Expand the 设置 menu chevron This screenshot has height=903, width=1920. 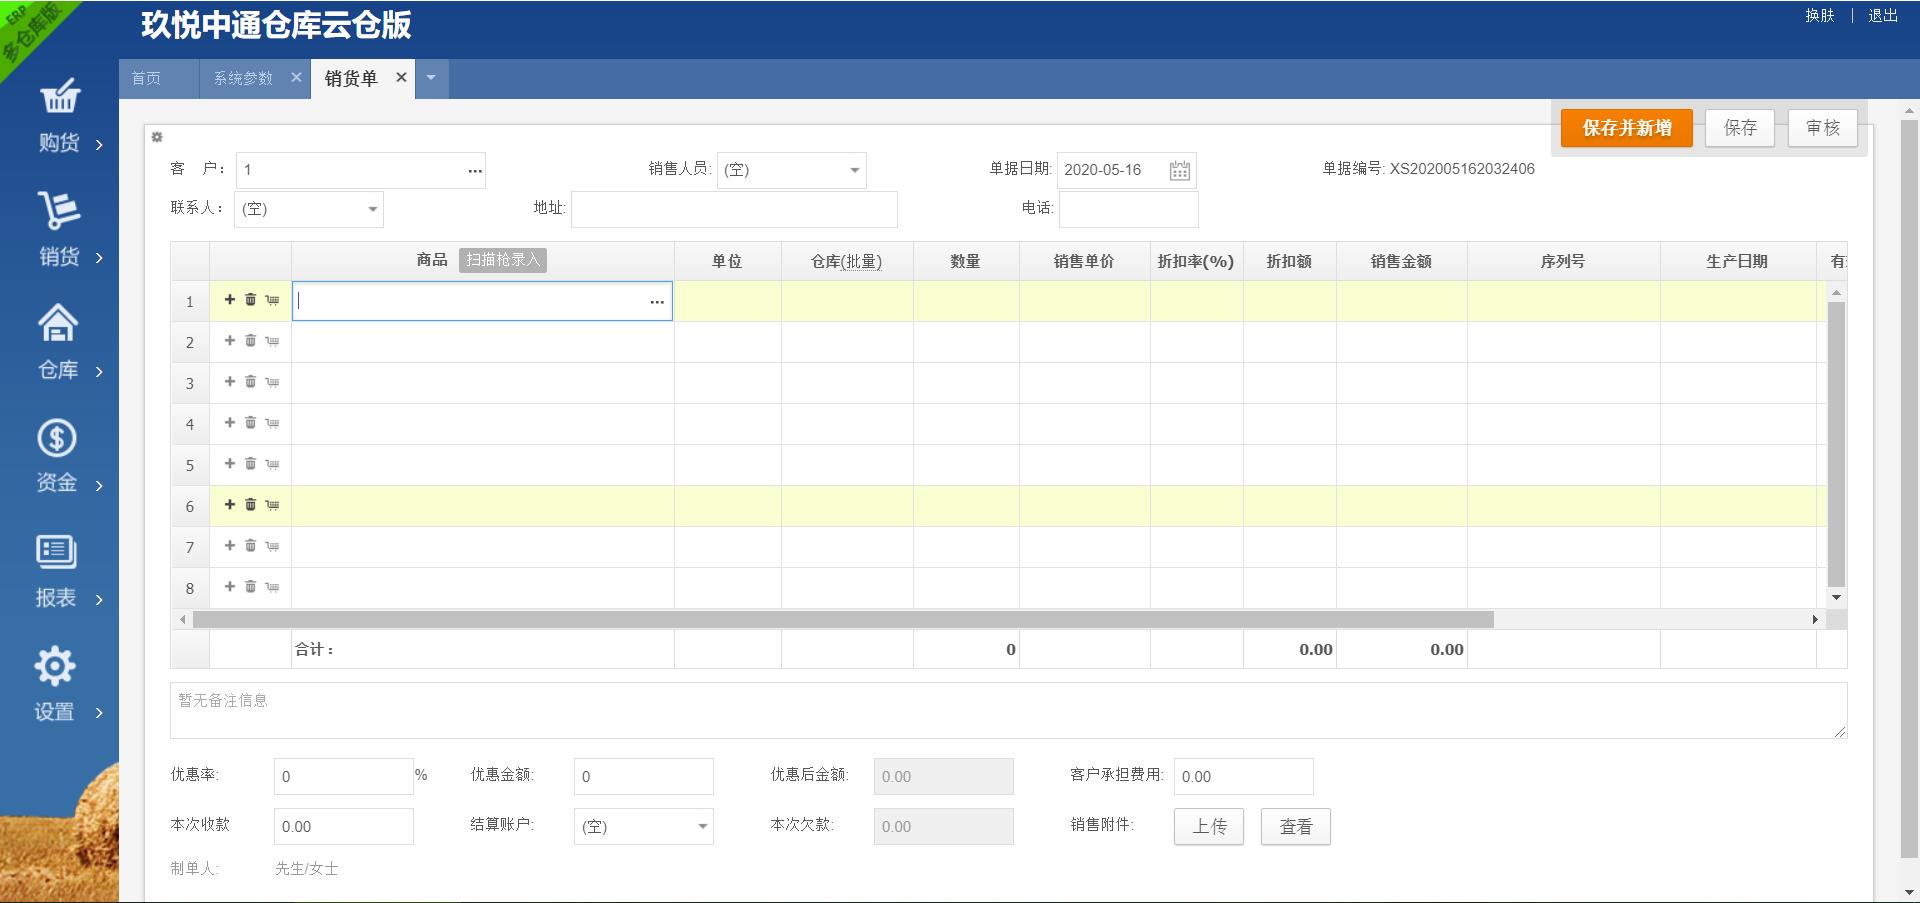[x=99, y=713]
